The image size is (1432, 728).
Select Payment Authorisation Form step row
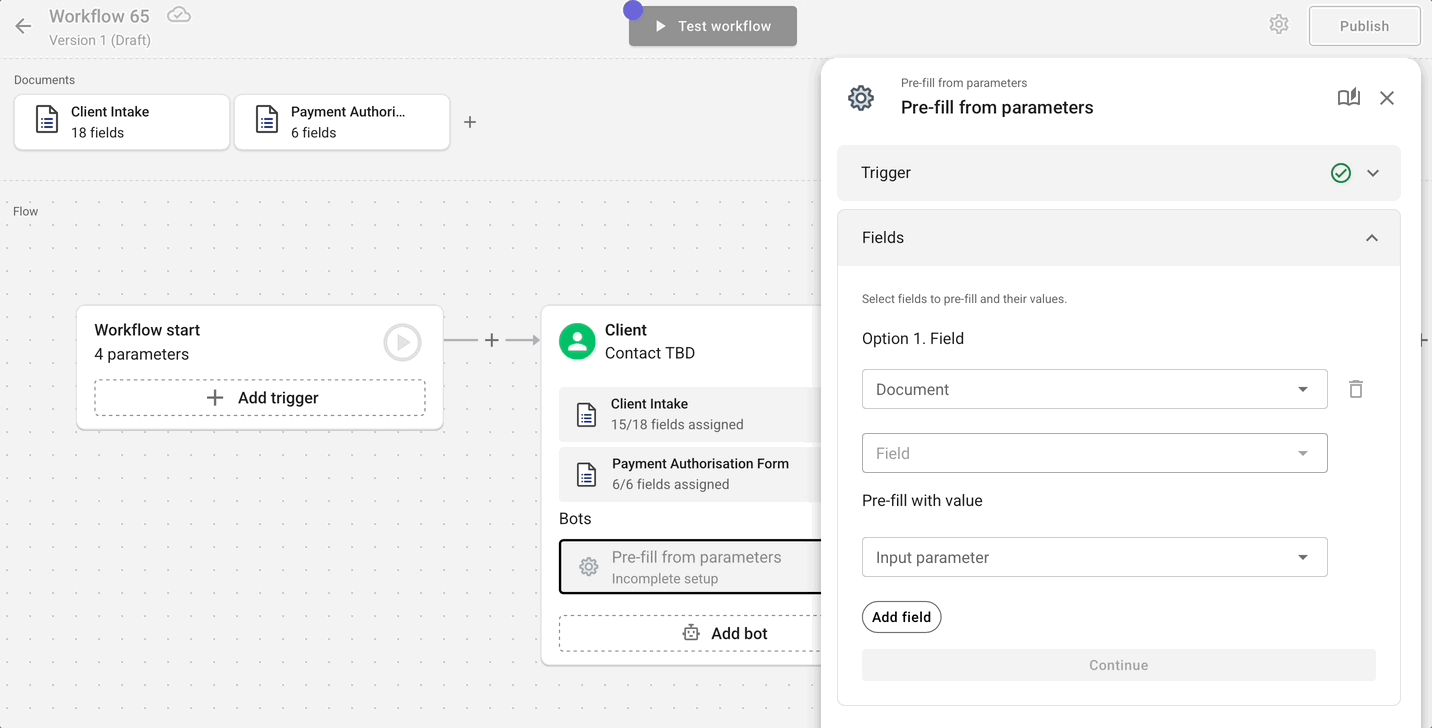click(691, 474)
